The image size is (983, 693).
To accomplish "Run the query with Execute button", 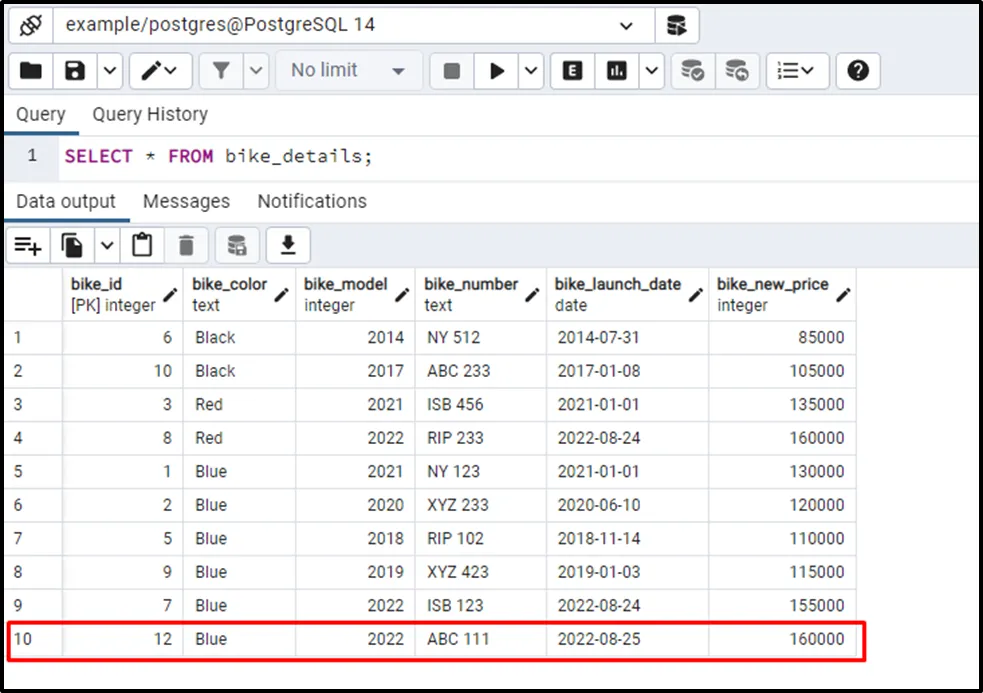I will (496, 71).
